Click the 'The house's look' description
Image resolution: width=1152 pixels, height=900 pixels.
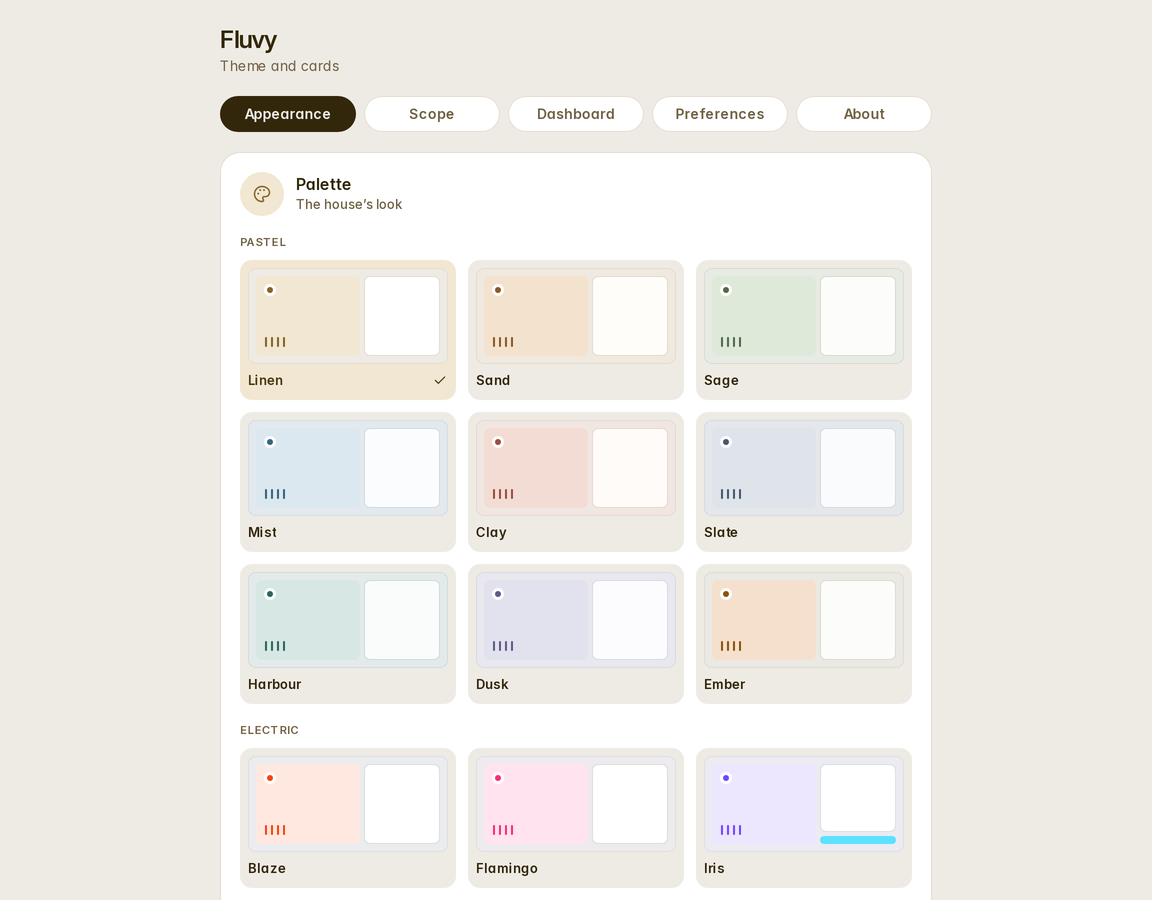[x=349, y=204]
